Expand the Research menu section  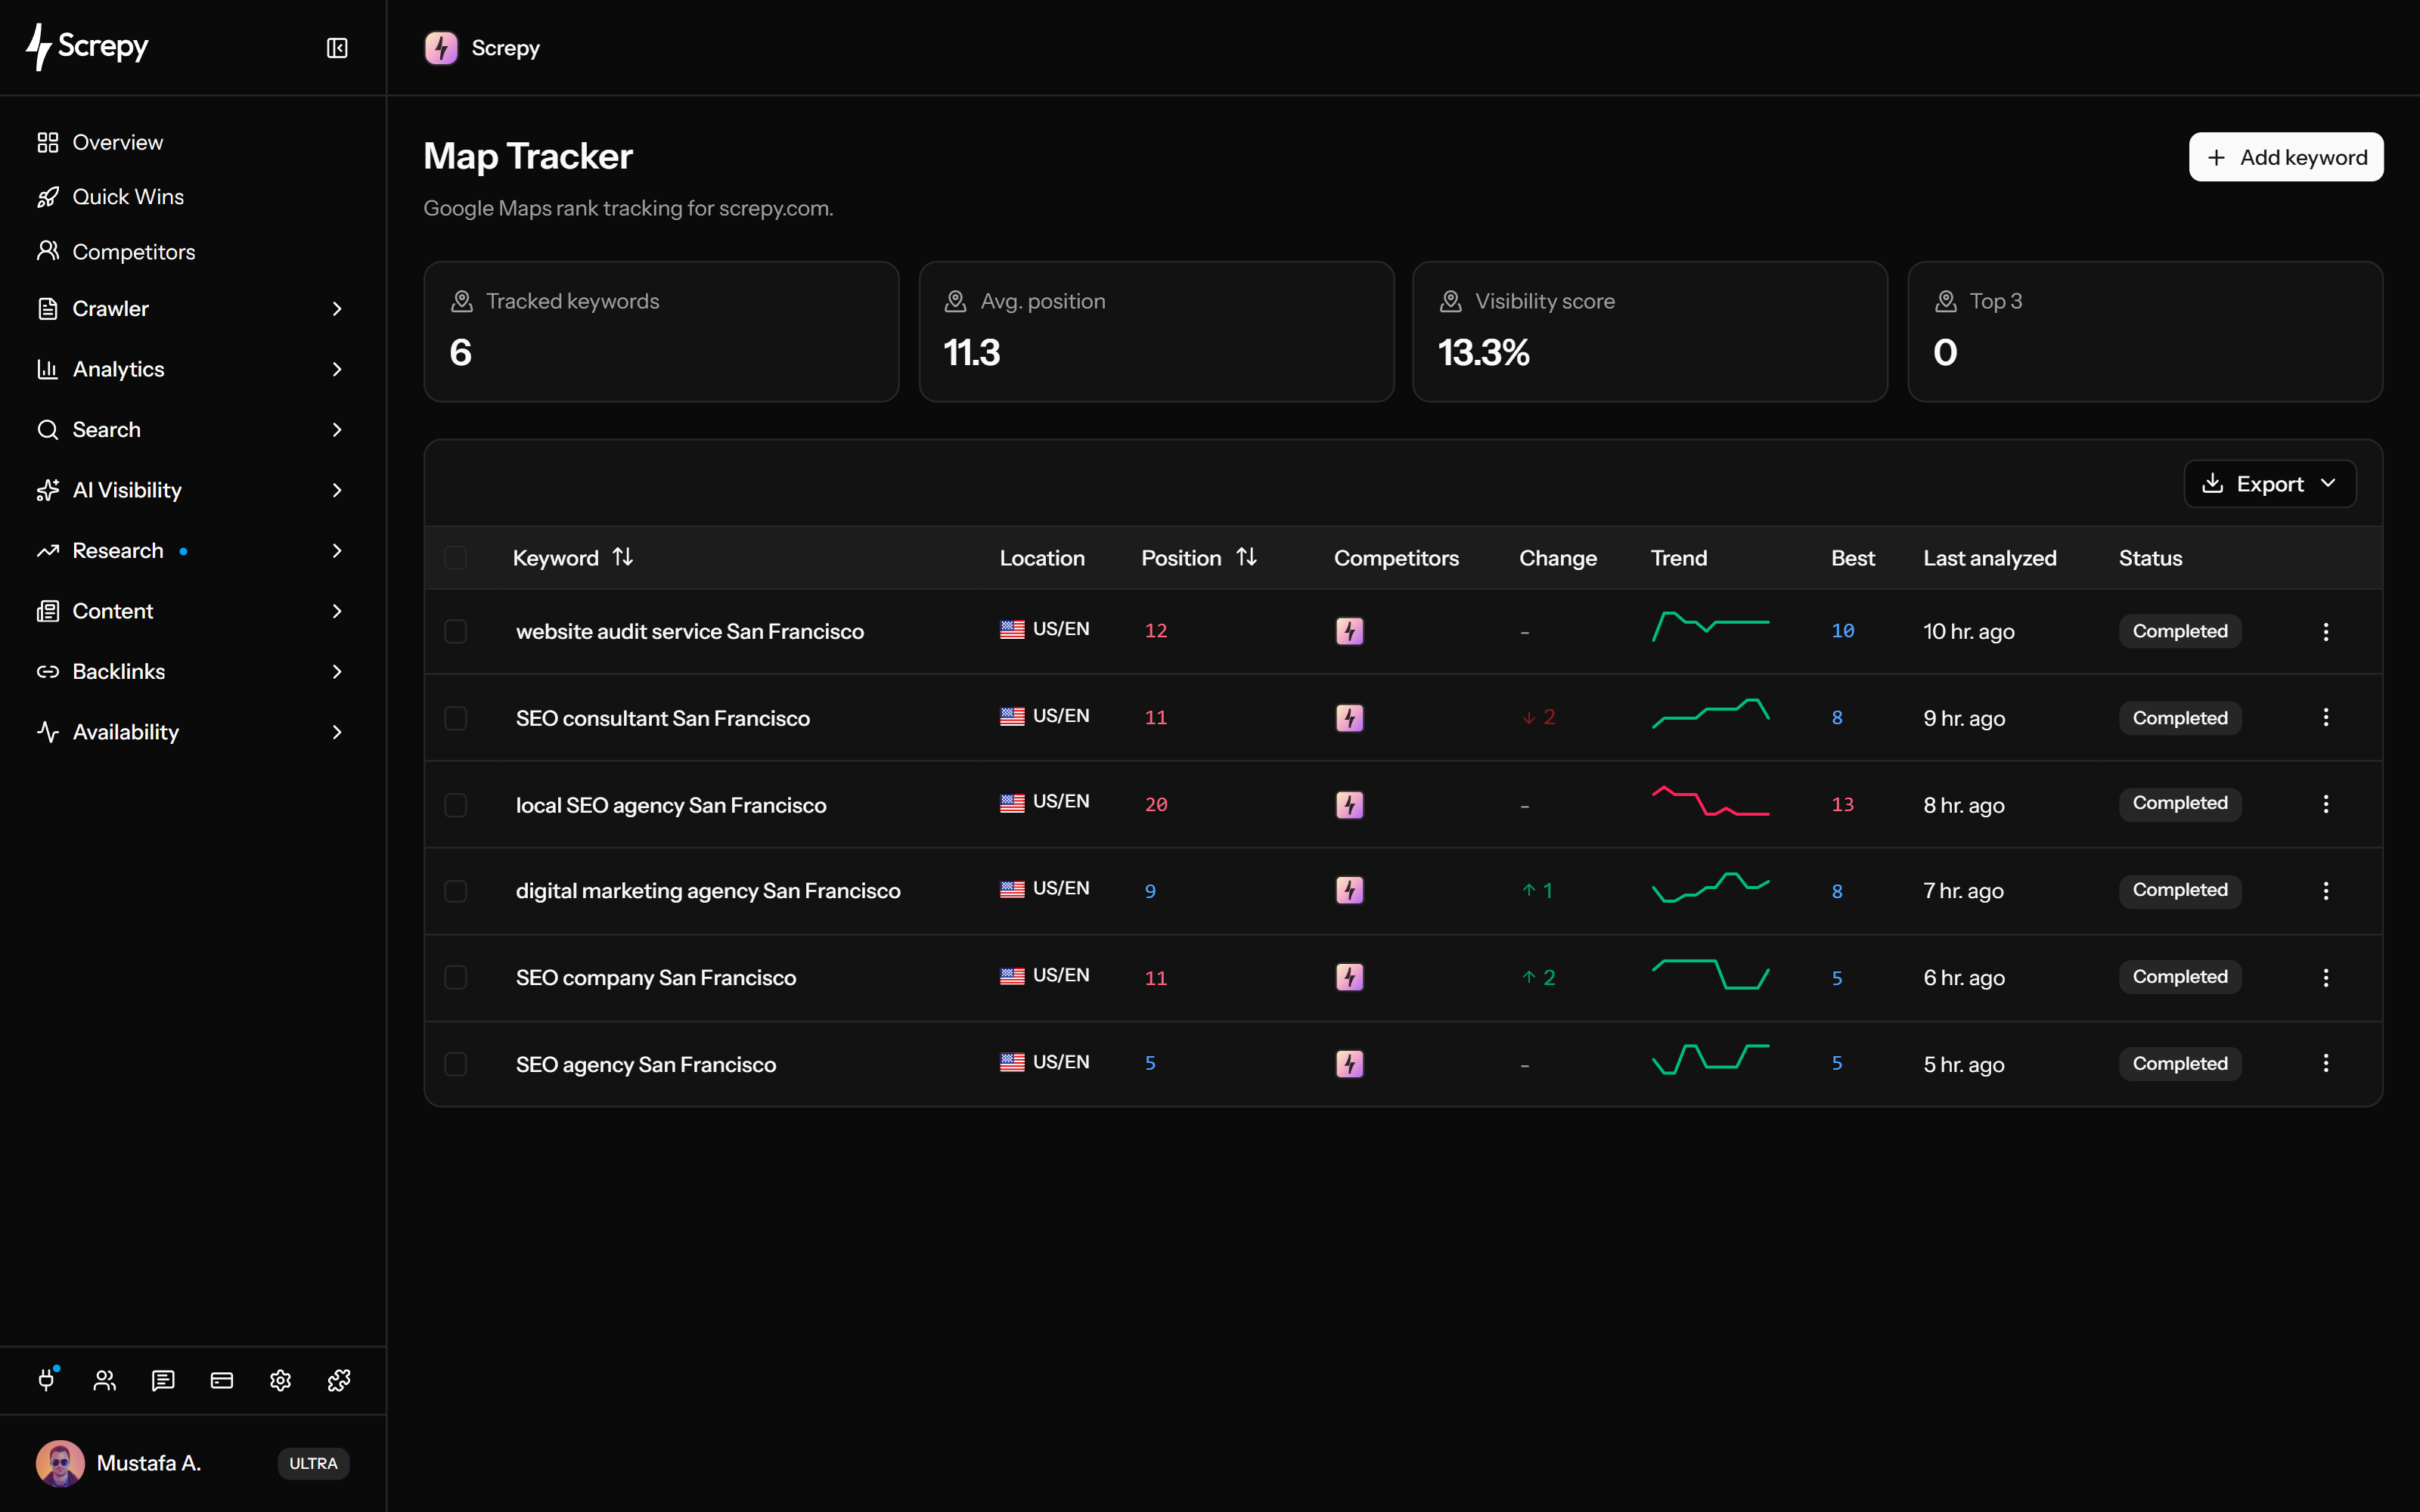[x=192, y=551]
